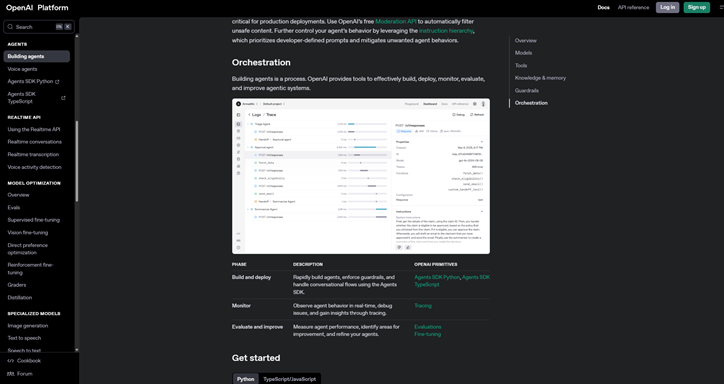This screenshot has width=724, height=384.
Task: Open the Cookbook link in sidebar footer
Action: pyautogui.click(x=29, y=361)
